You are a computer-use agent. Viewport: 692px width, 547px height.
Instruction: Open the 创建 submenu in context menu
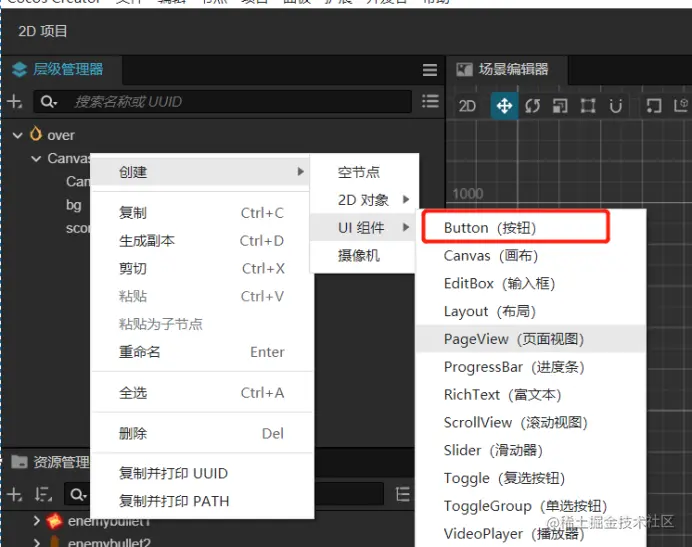pos(201,172)
